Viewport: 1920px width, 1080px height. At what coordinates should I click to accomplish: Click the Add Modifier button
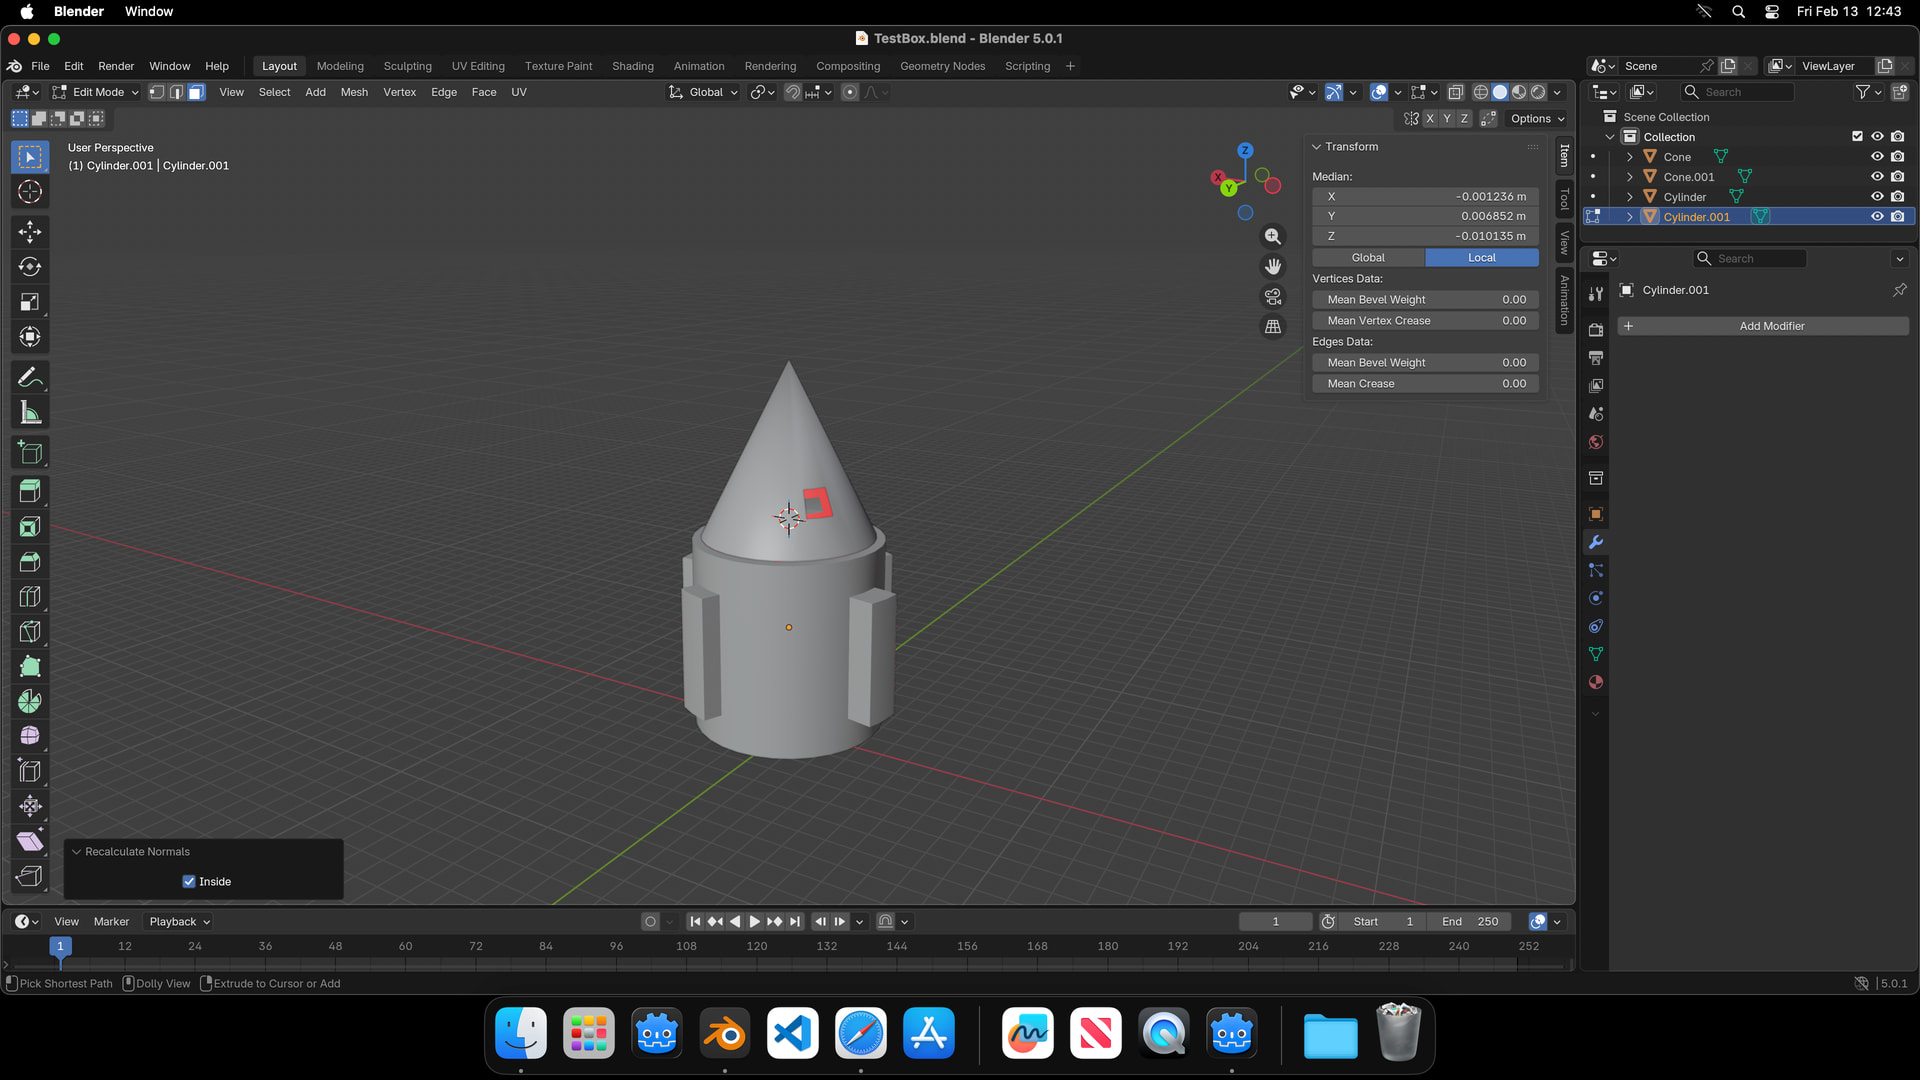coord(1771,326)
